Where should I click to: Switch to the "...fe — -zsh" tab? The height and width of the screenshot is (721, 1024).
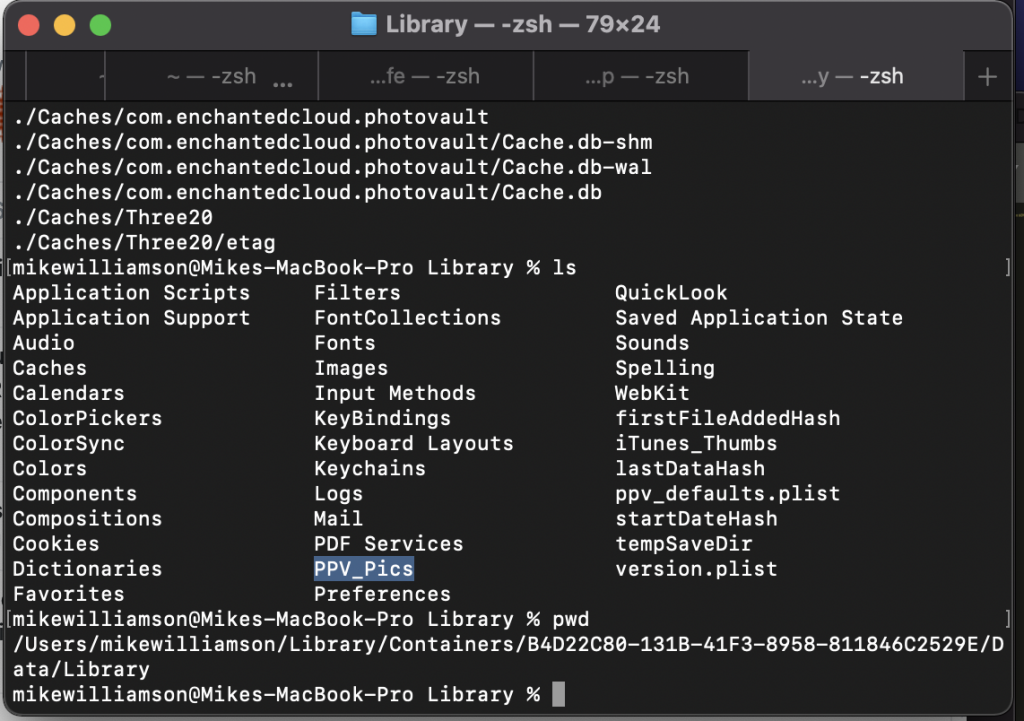pos(426,77)
